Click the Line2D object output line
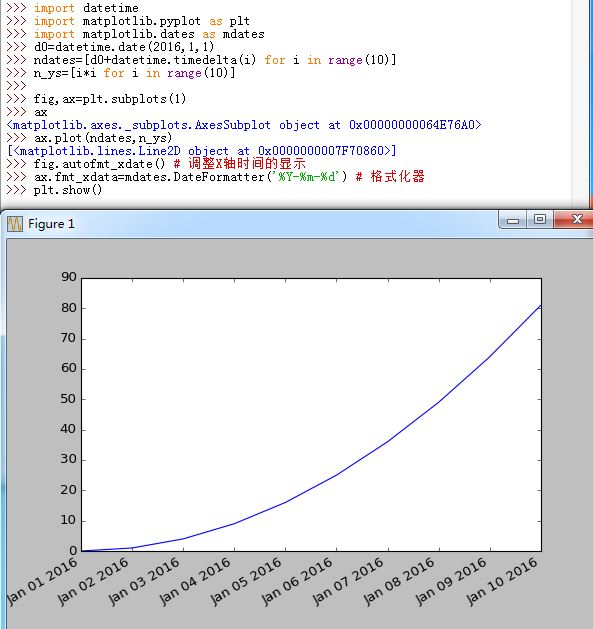 coord(202,151)
